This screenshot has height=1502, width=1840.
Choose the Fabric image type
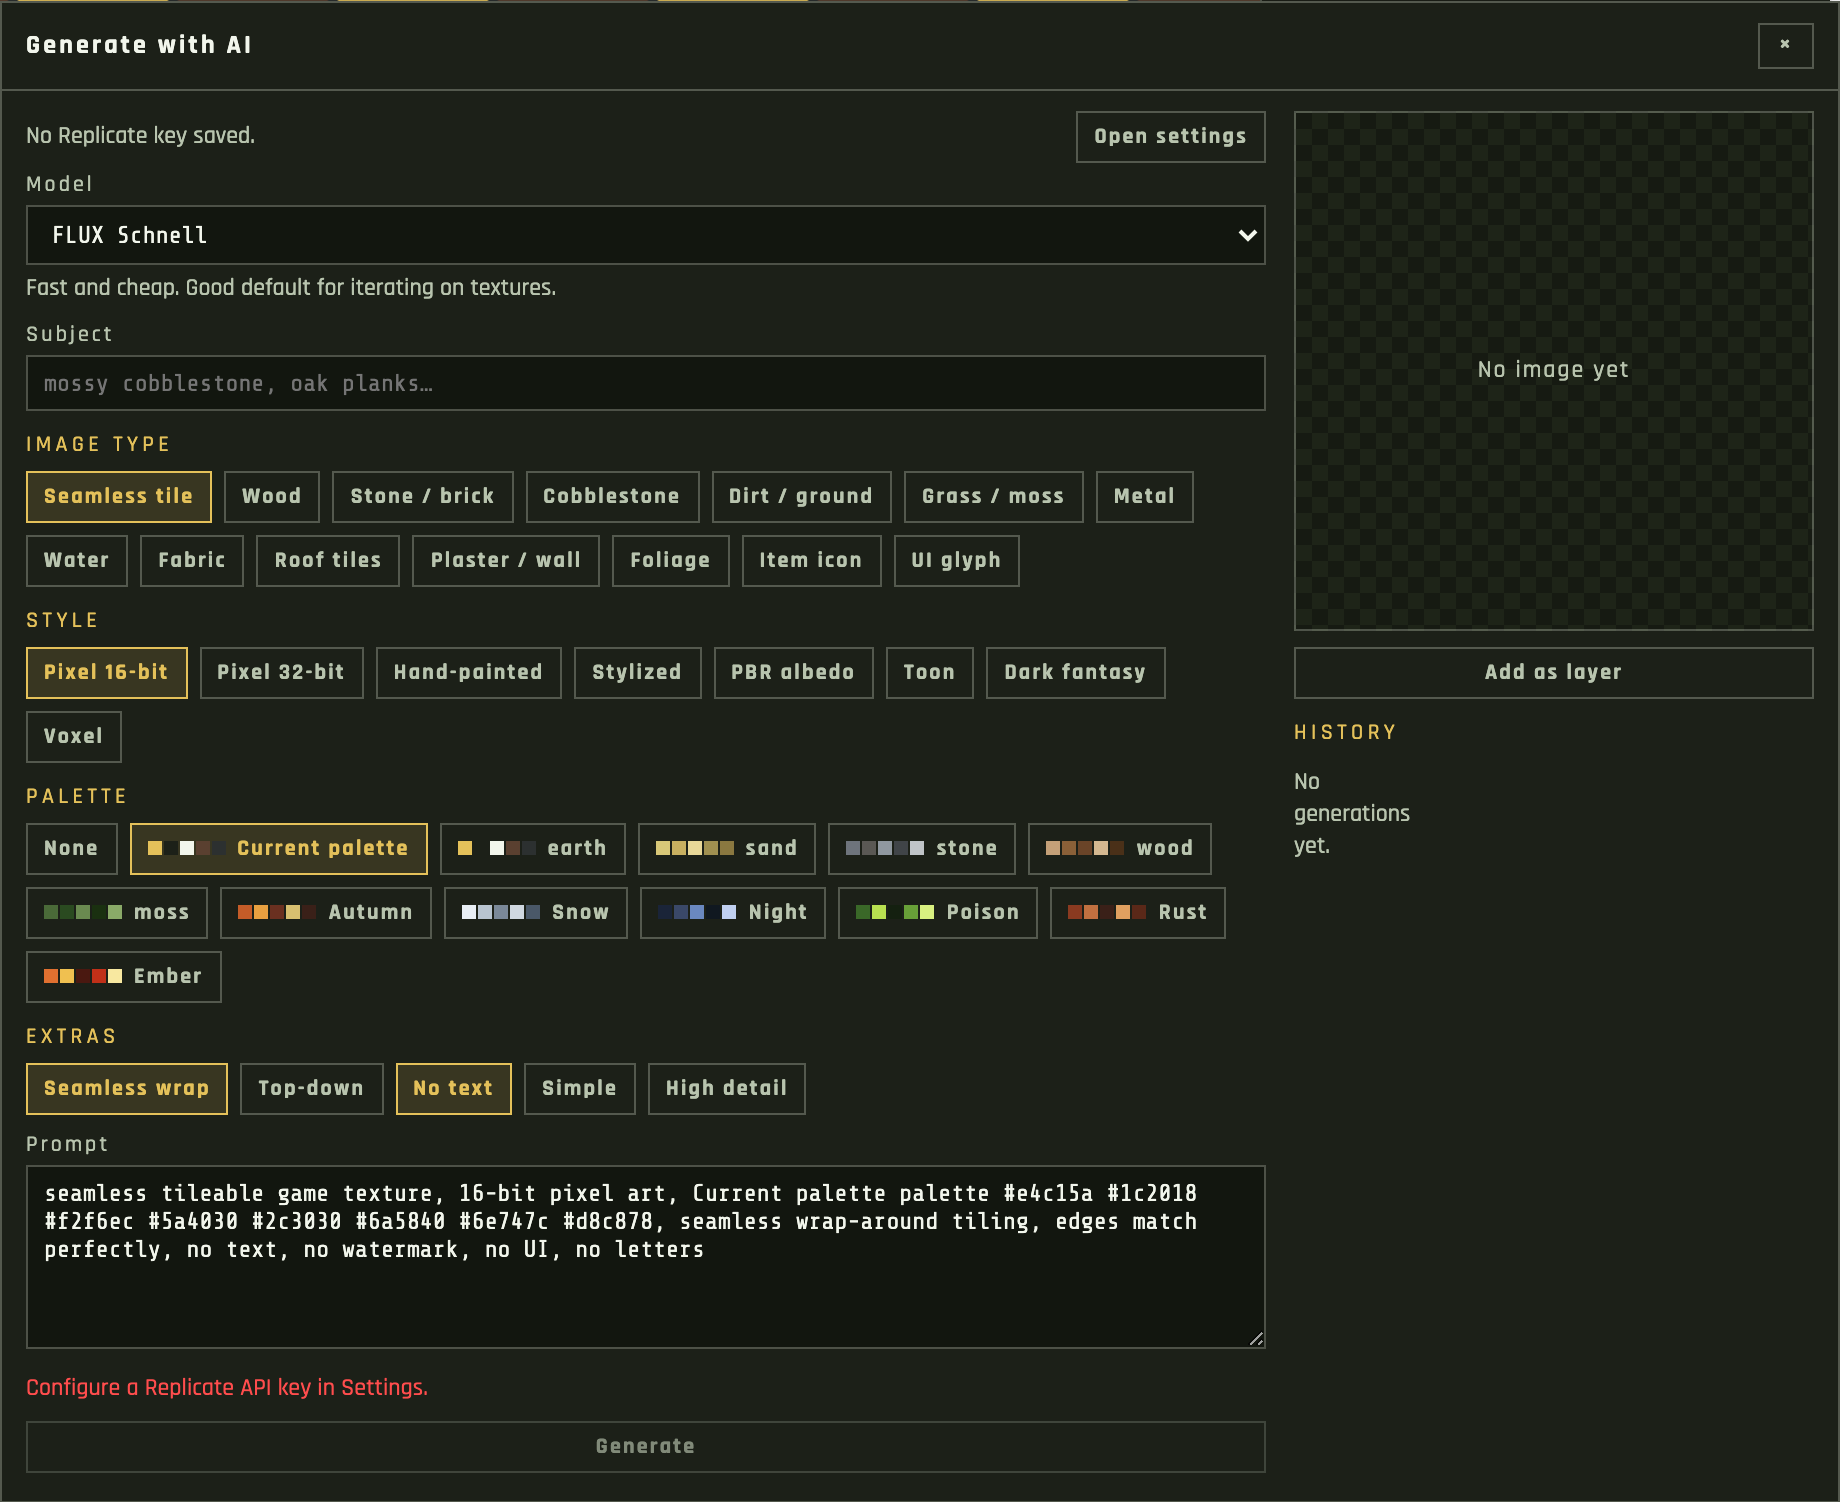[191, 560]
